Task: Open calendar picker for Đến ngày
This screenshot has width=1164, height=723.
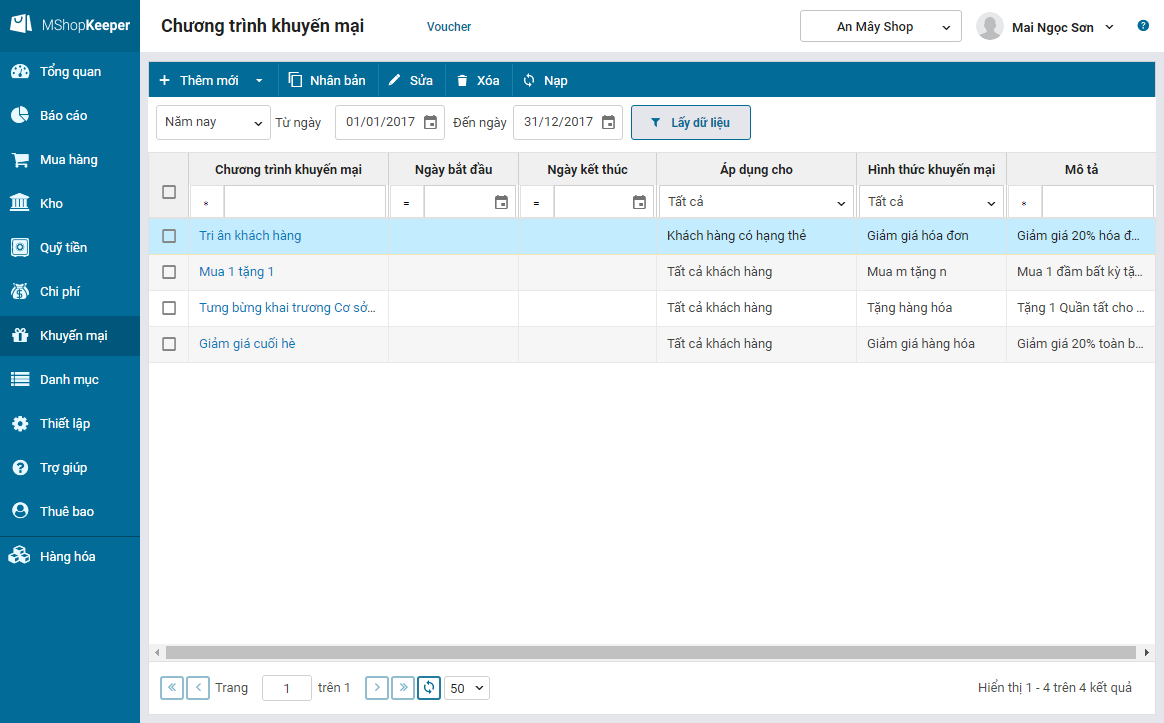Action: coord(608,122)
